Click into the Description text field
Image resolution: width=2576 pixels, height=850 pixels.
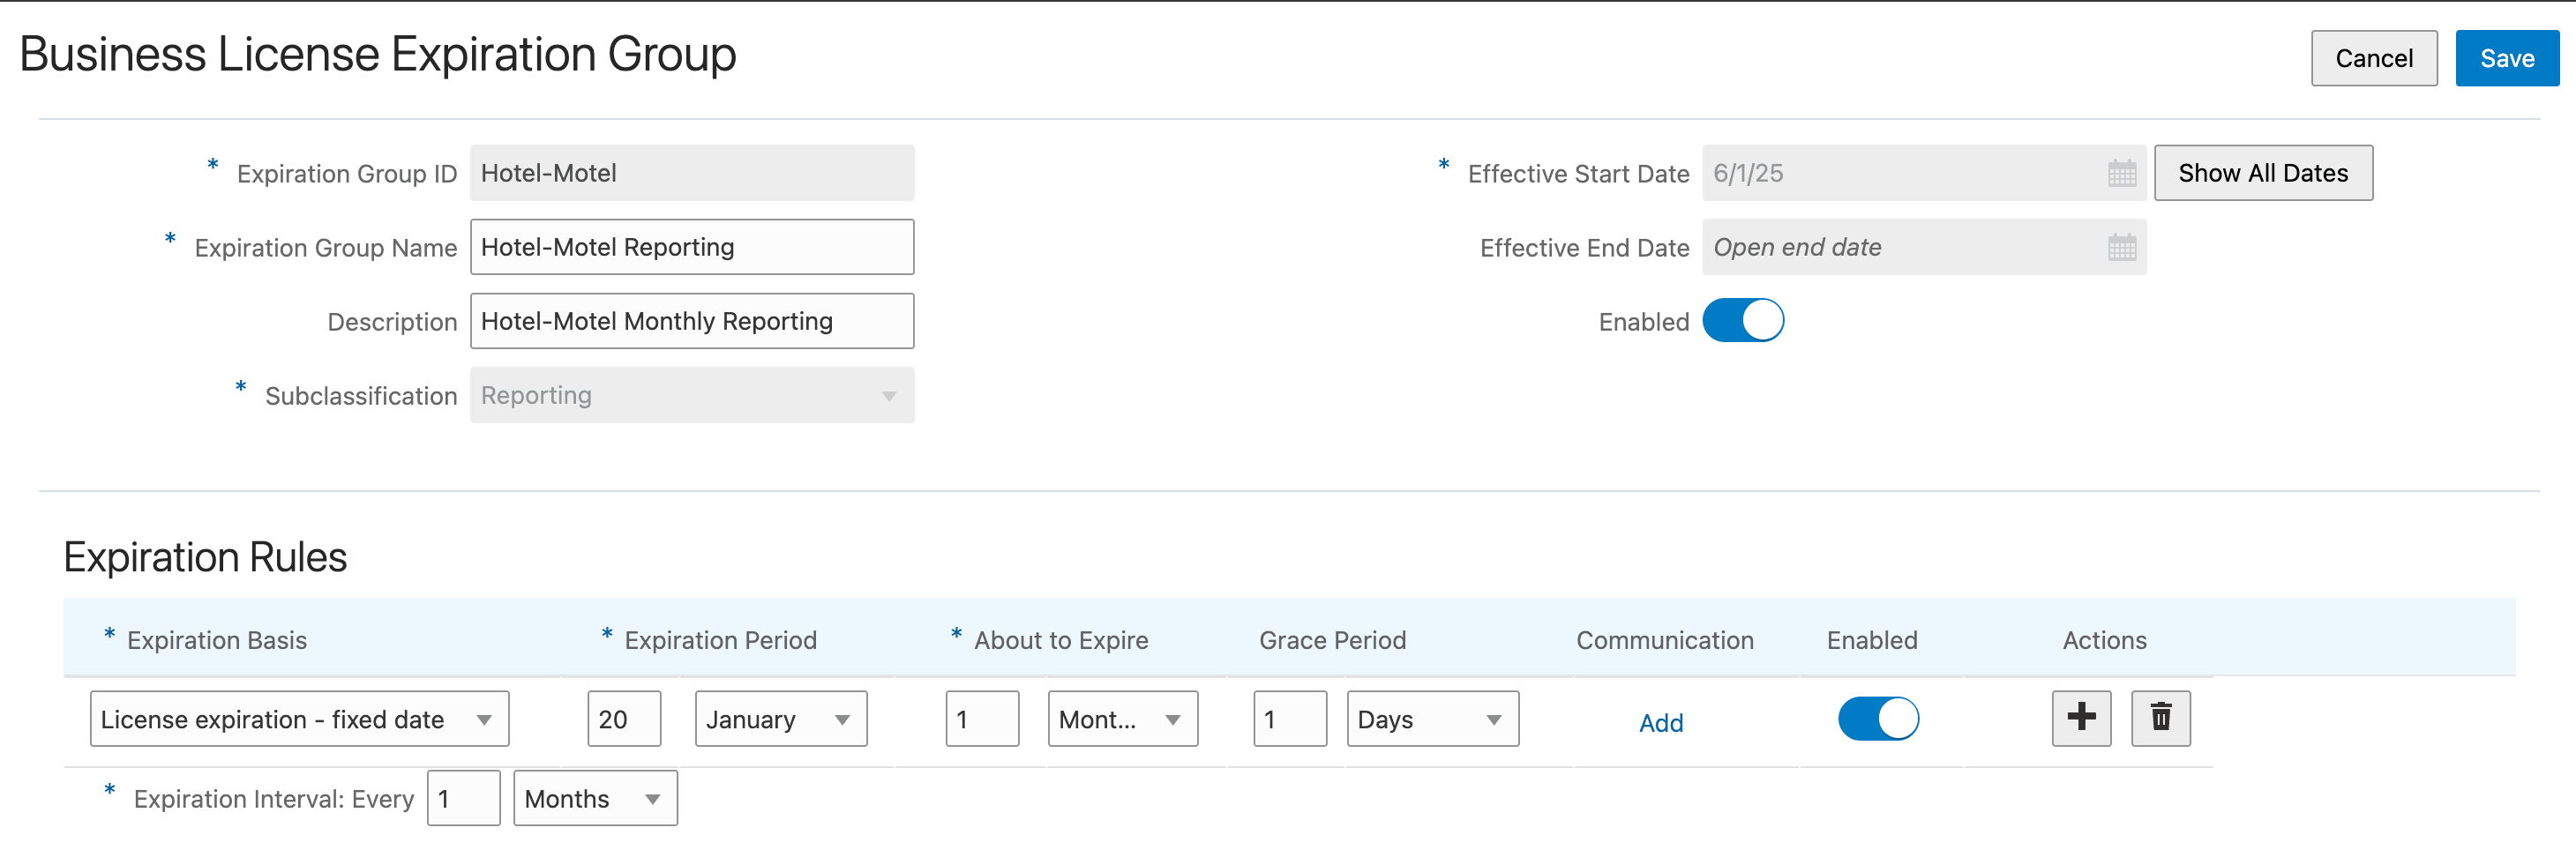(691, 321)
